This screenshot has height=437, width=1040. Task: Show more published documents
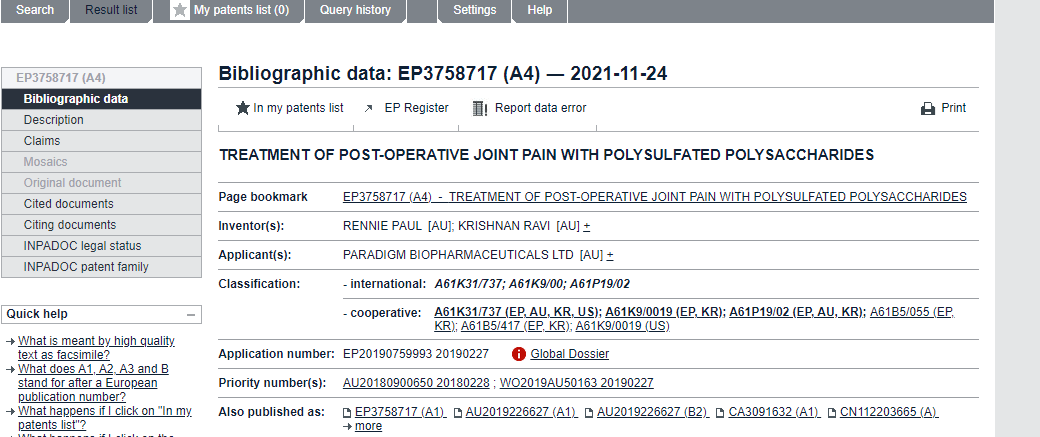click(368, 426)
